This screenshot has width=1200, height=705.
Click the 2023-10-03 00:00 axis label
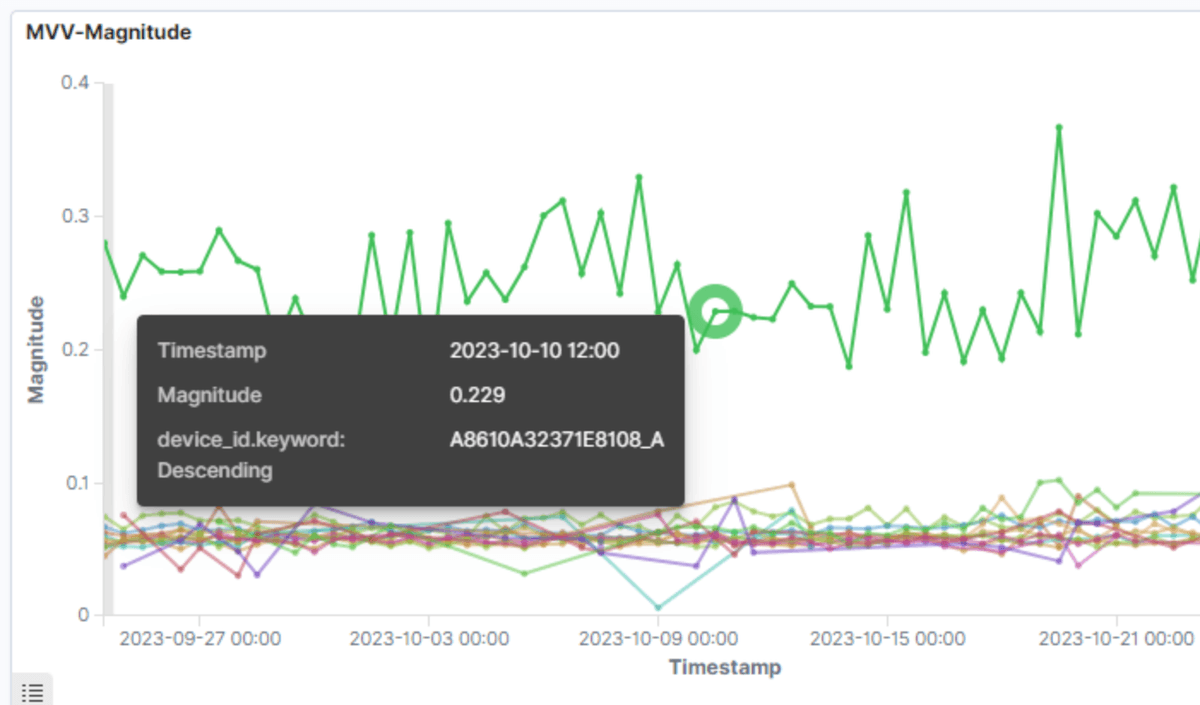pyautogui.click(x=428, y=639)
